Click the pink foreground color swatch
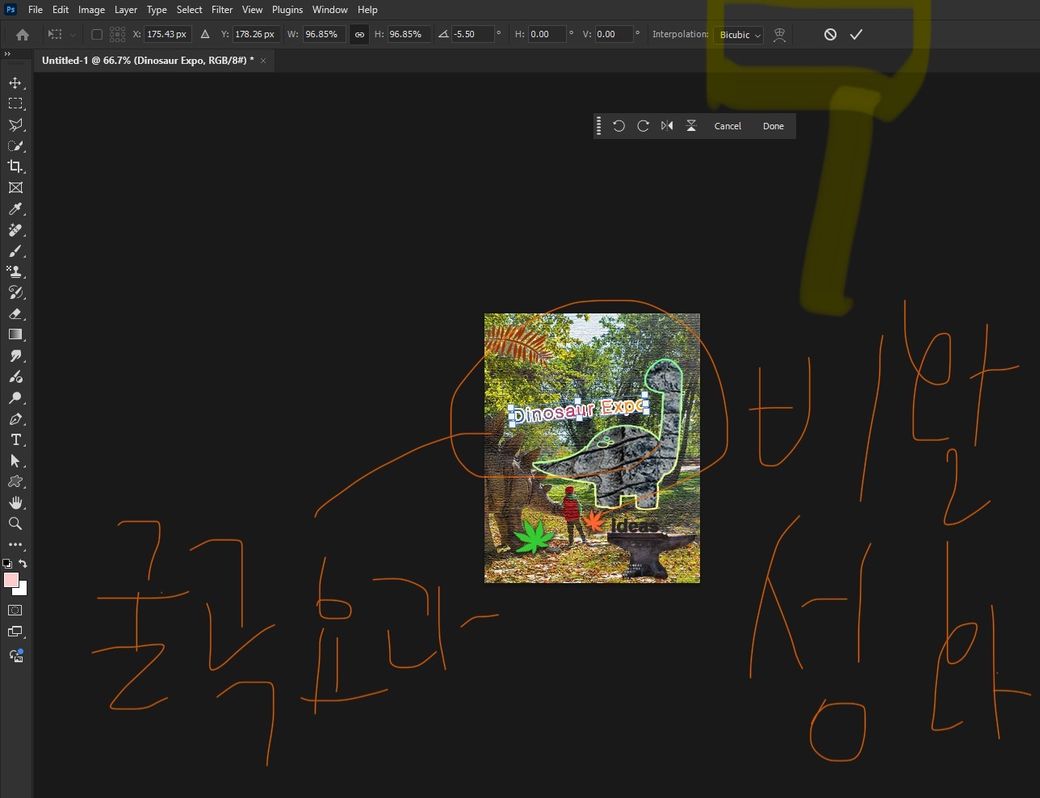The height and width of the screenshot is (798, 1040). [x=11, y=580]
